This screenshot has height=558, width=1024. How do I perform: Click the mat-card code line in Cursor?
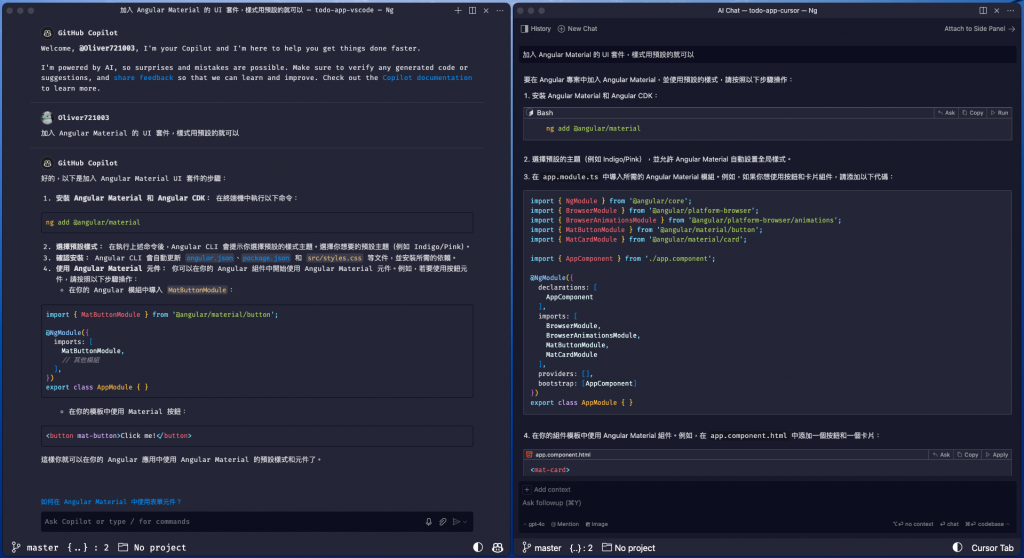(x=550, y=470)
